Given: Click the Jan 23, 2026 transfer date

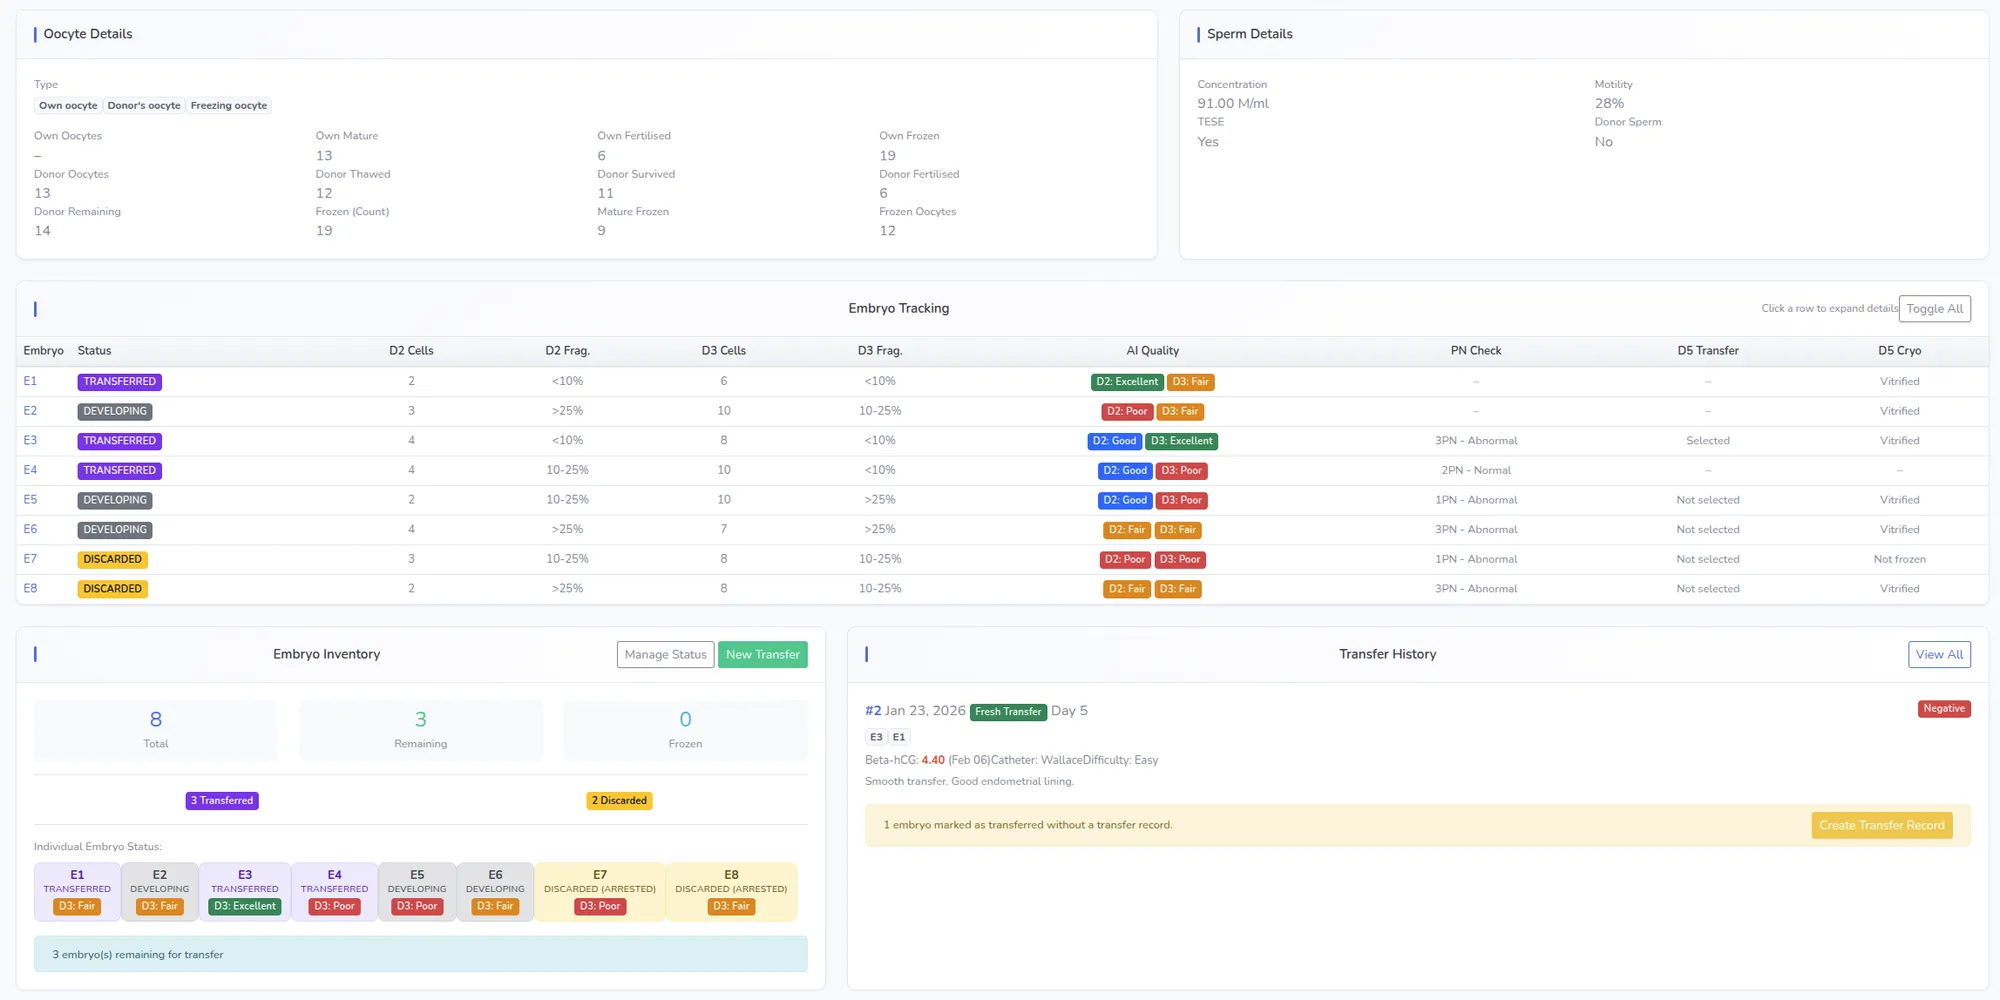Looking at the screenshot, I should [x=925, y=711].
